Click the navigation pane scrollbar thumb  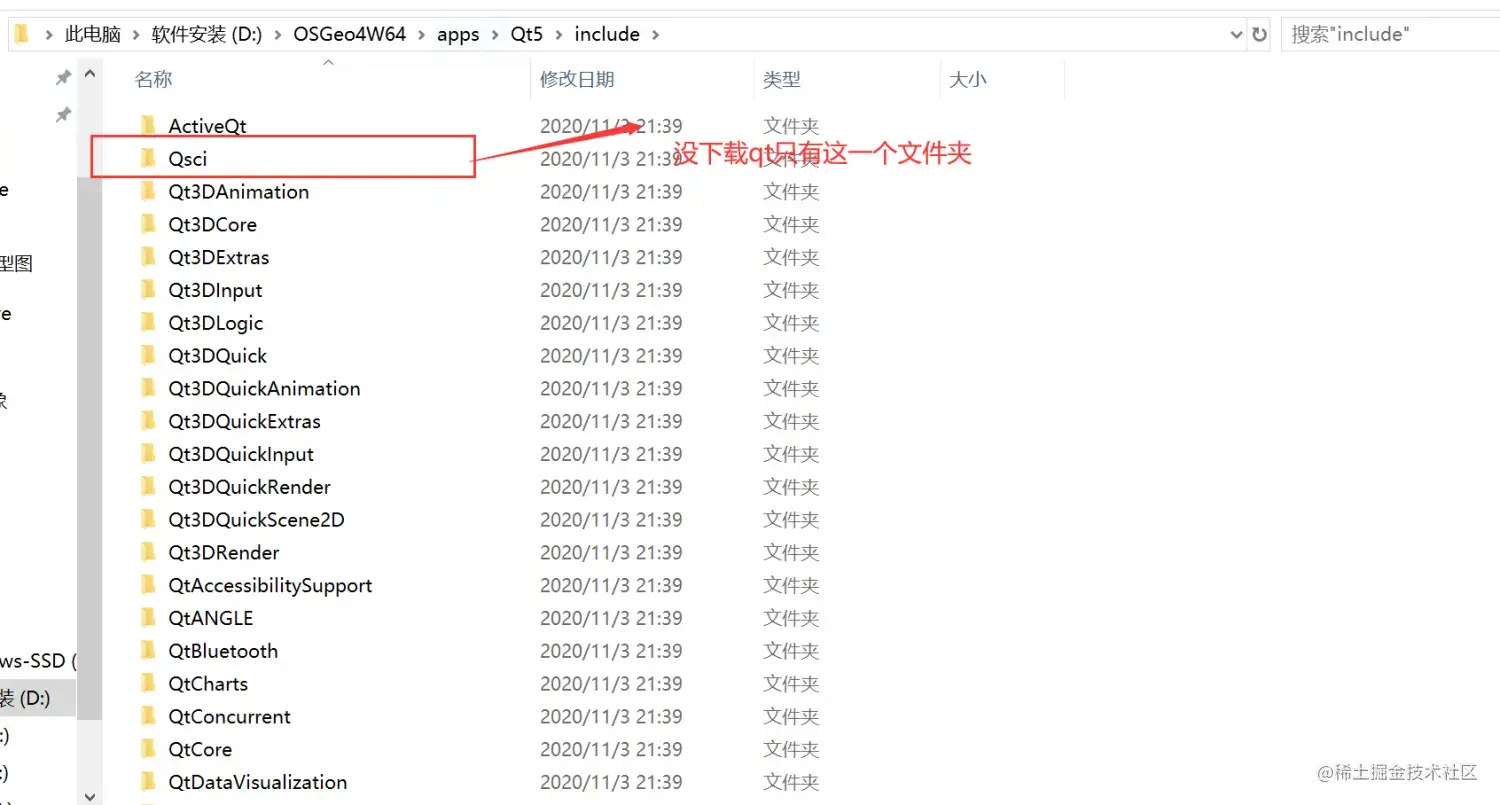click(x=90, y=448)
